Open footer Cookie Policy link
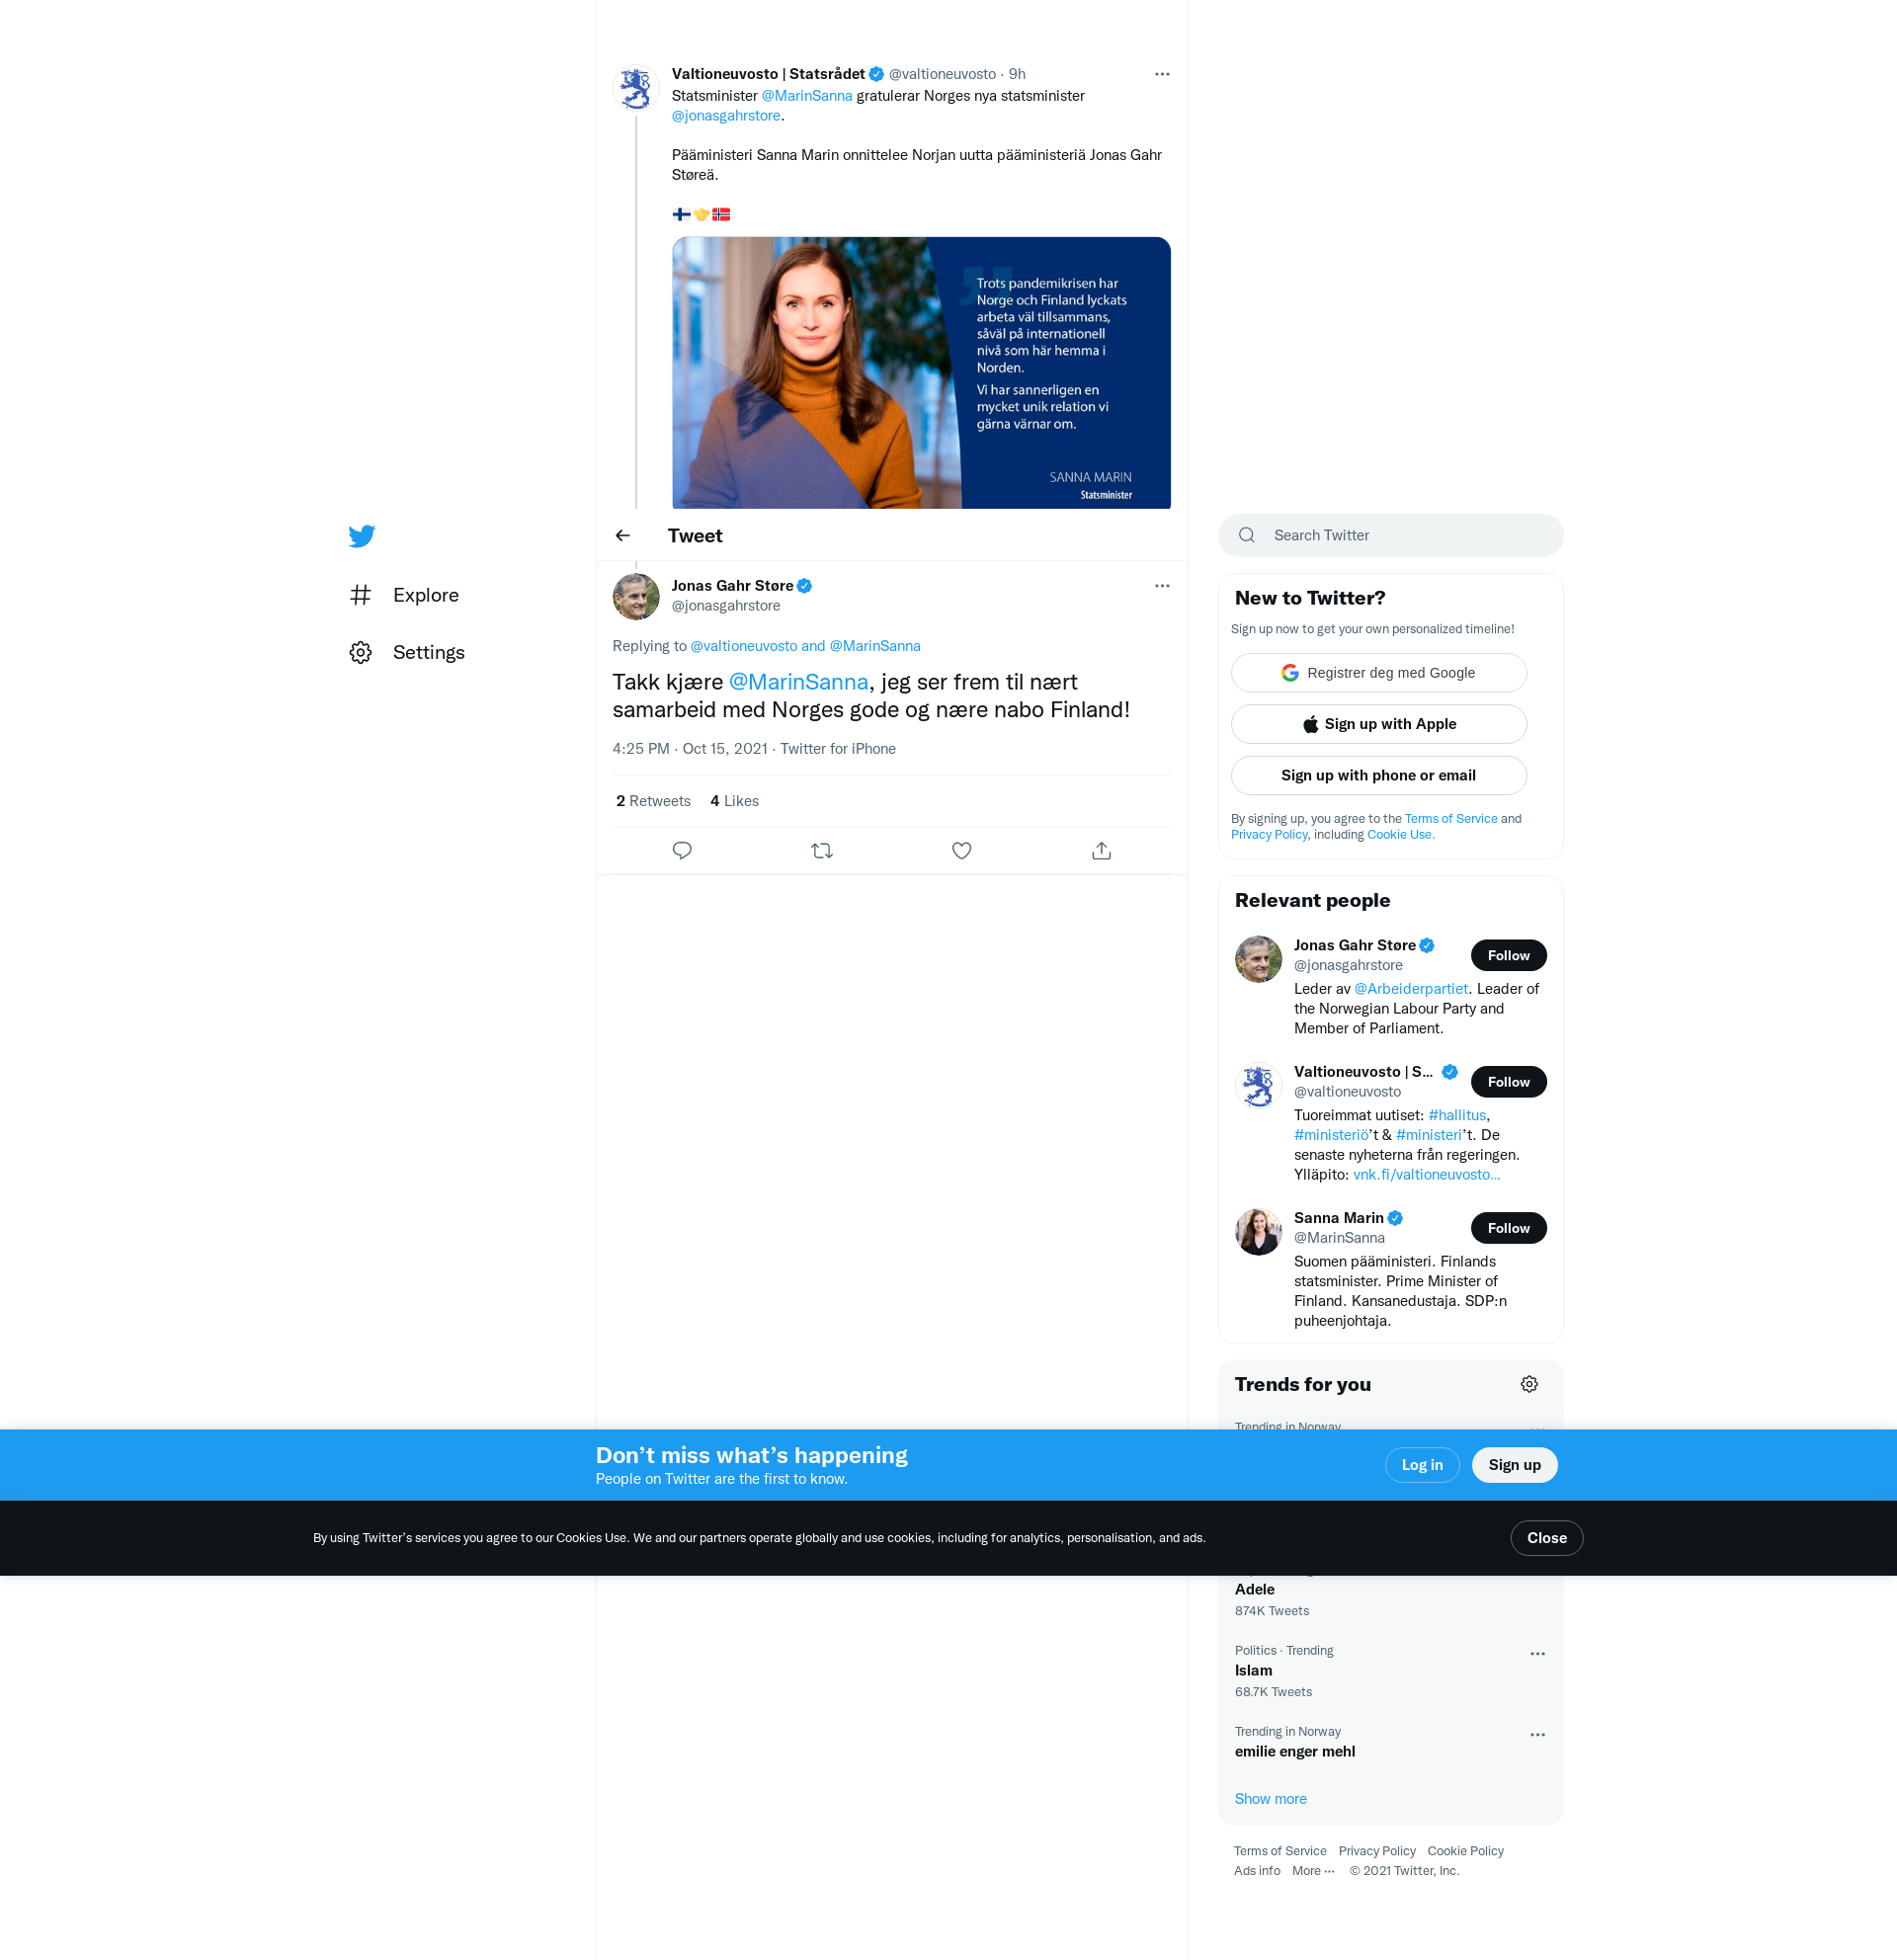This screenshot has width=1897, height=1960. pos(1465,1851)
